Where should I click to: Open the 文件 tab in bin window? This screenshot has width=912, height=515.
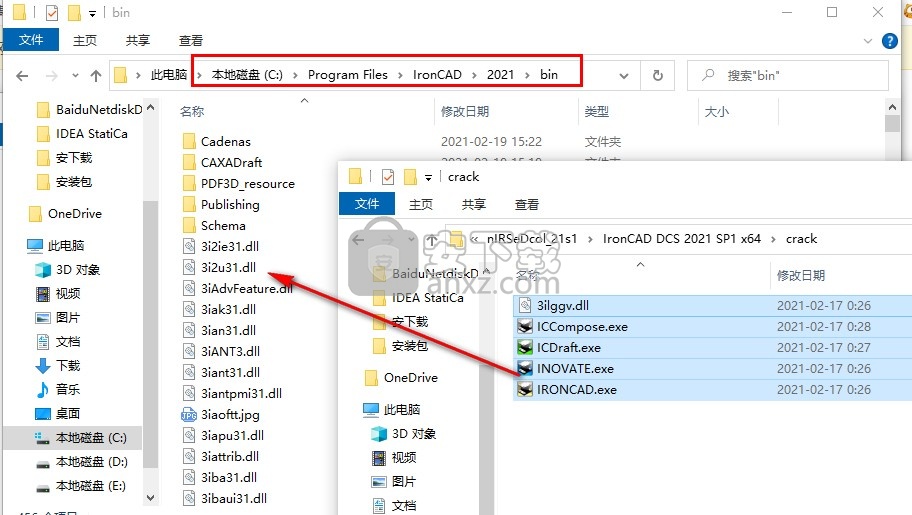pos(31,40)
